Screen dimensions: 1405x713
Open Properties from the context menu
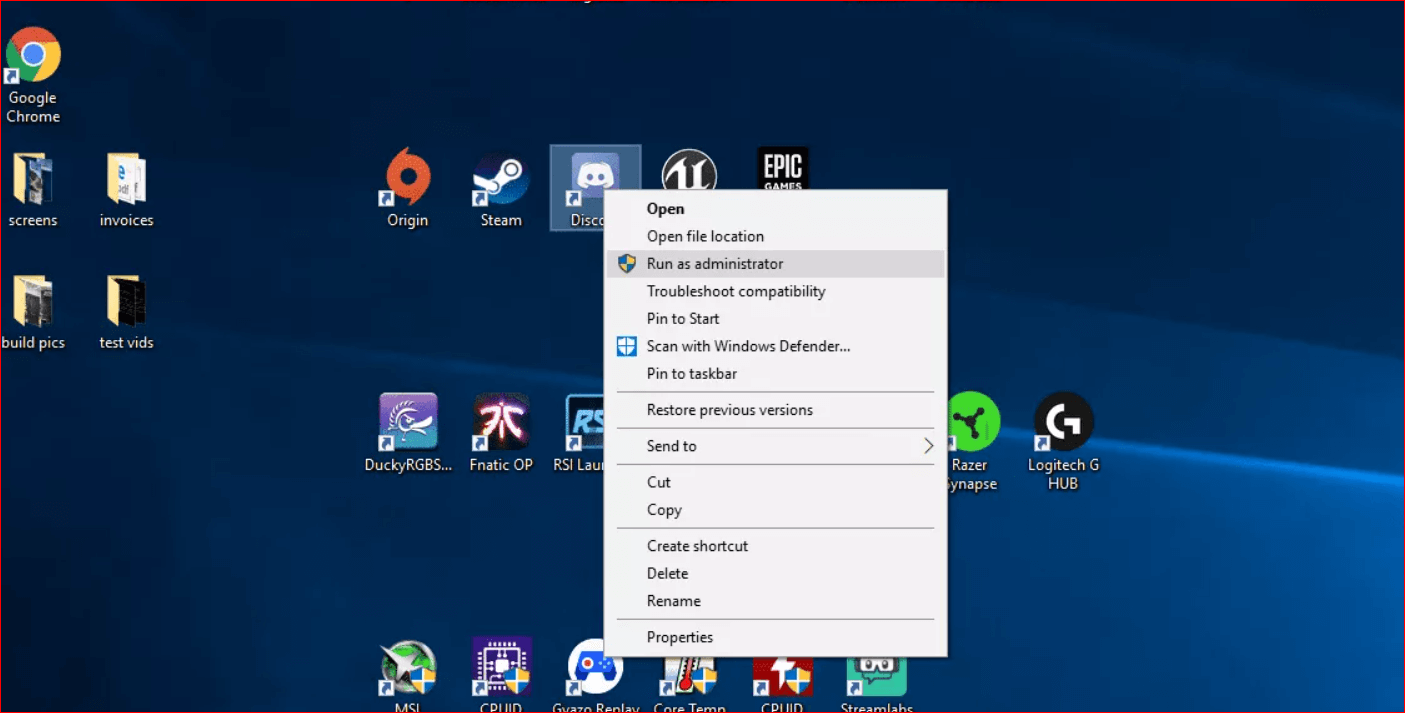click(775, 637)
